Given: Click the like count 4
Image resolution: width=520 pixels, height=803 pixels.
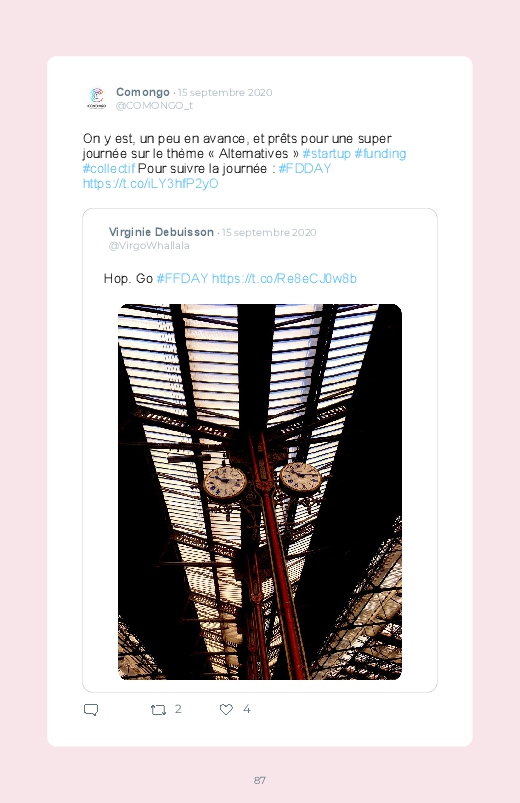Looking at the screenshot, I should [246, 709].
